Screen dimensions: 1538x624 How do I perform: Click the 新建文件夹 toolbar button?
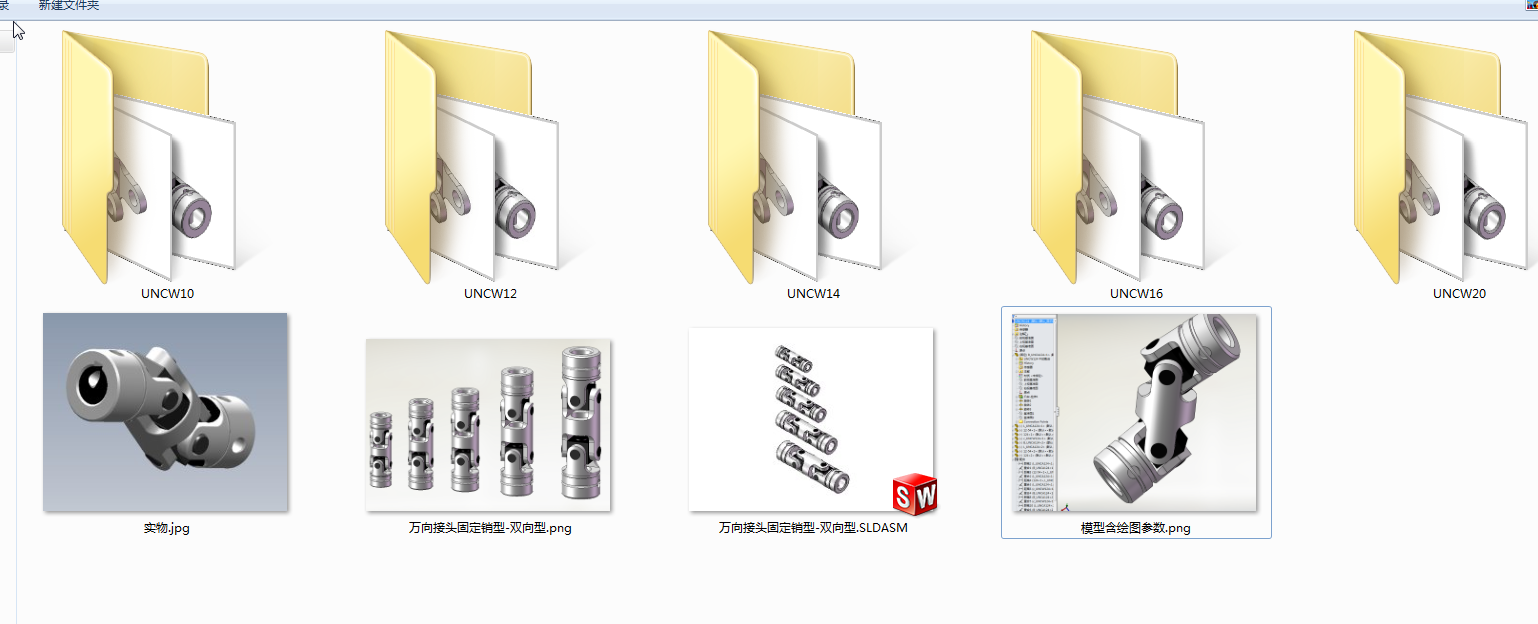coord(69,6)
